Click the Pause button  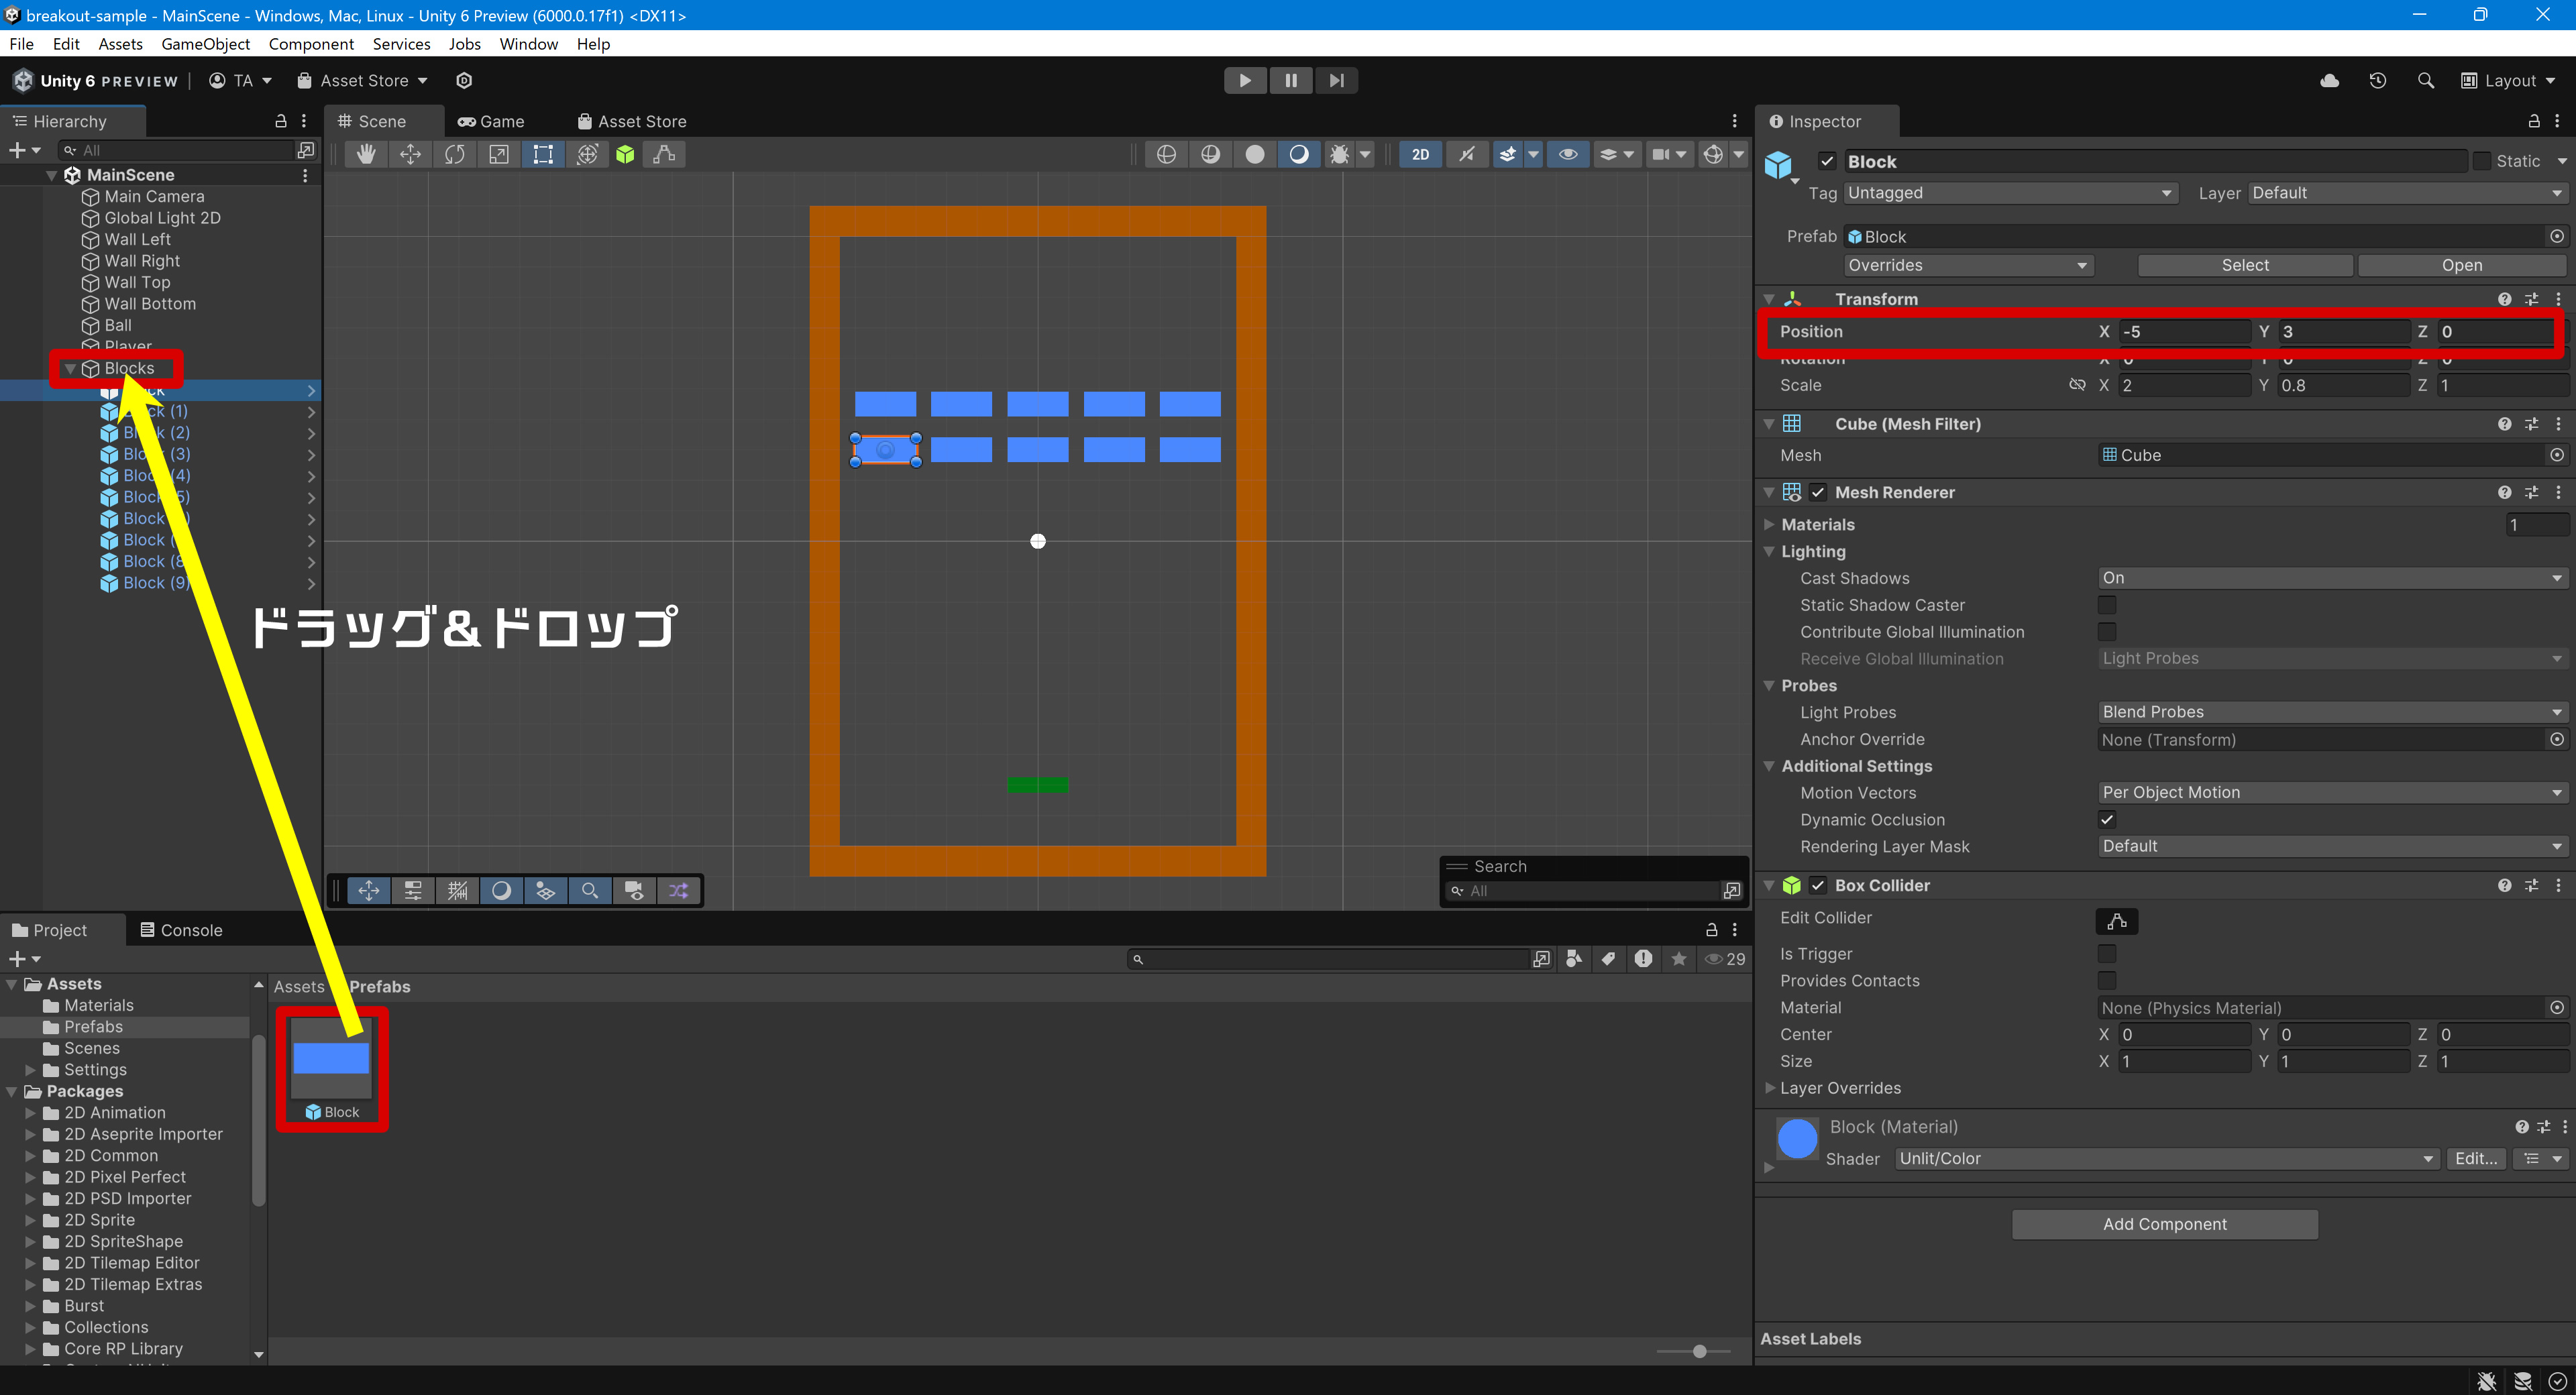1291,80
